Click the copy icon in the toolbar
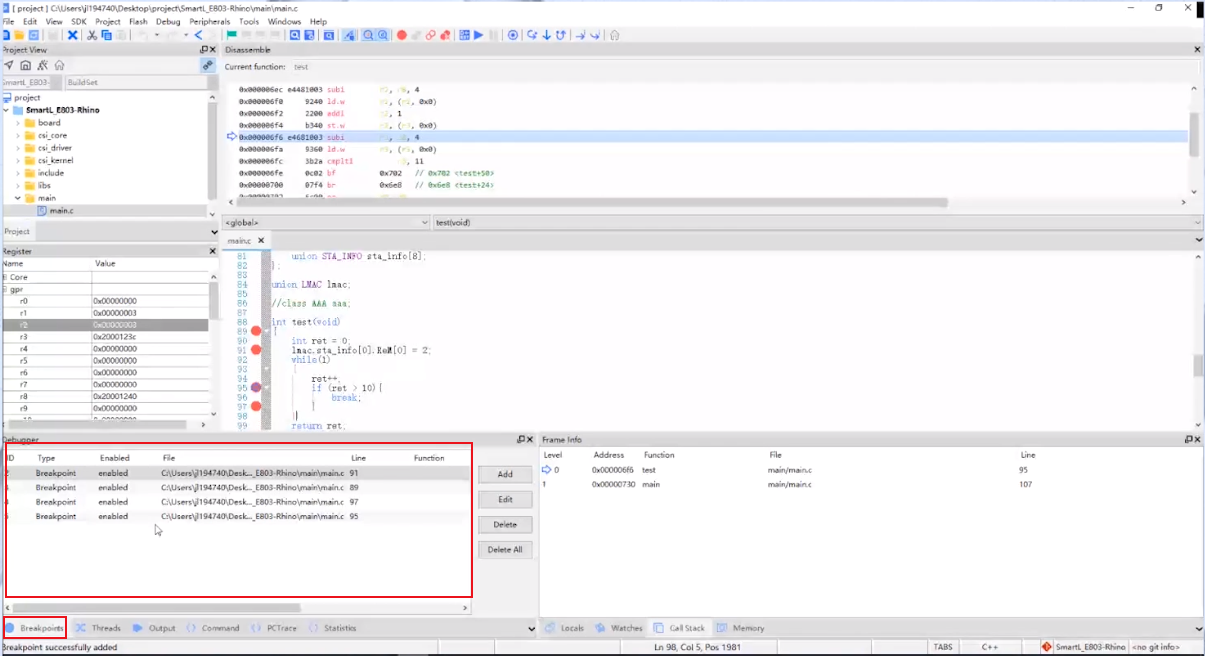1205x656 pixels. click(106, 35)
